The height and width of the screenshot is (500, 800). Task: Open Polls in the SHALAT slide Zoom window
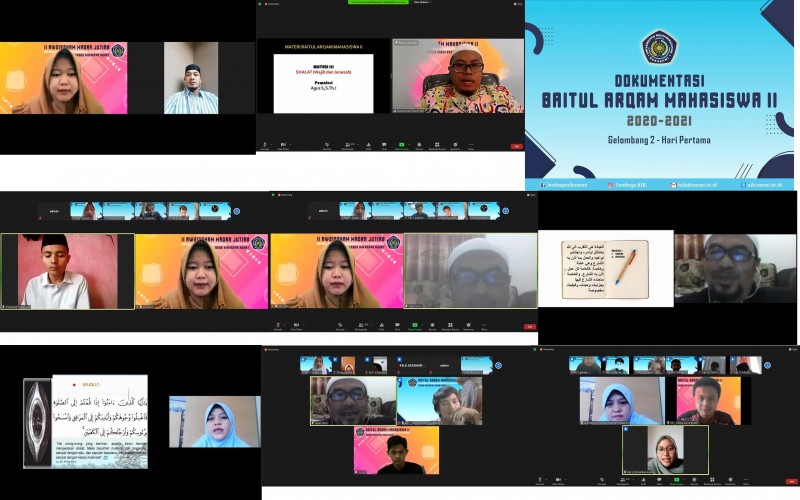[x=366, y=145]
